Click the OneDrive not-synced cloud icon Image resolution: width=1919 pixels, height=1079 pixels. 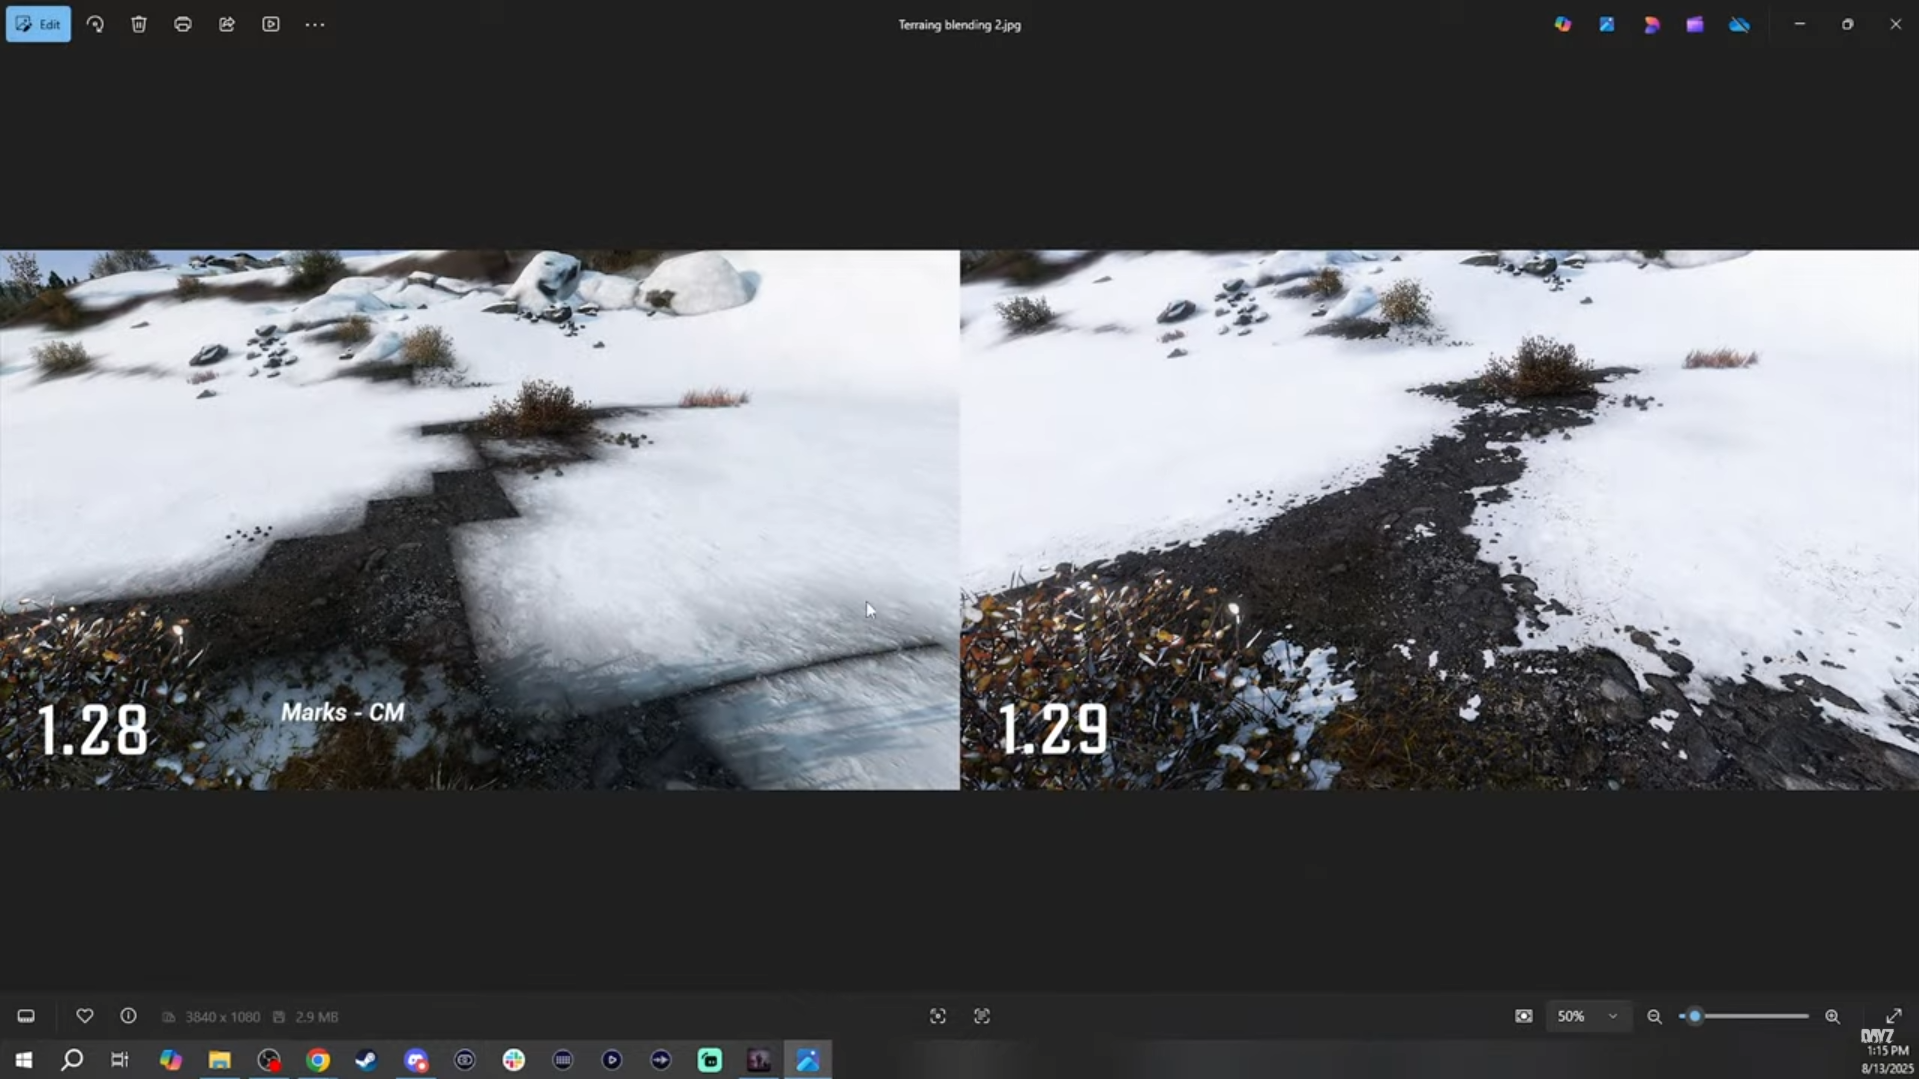click(1740, 24)
